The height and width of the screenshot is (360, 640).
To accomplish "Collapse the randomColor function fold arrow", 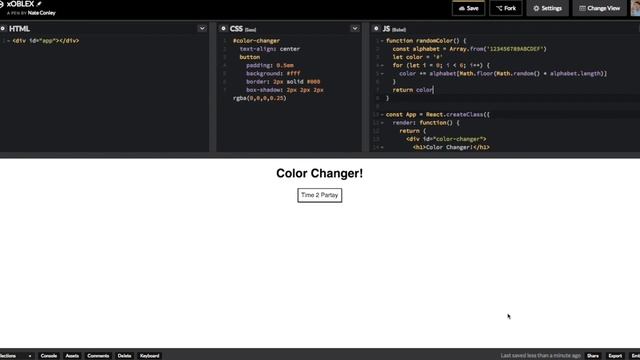I will pos(382,41).
